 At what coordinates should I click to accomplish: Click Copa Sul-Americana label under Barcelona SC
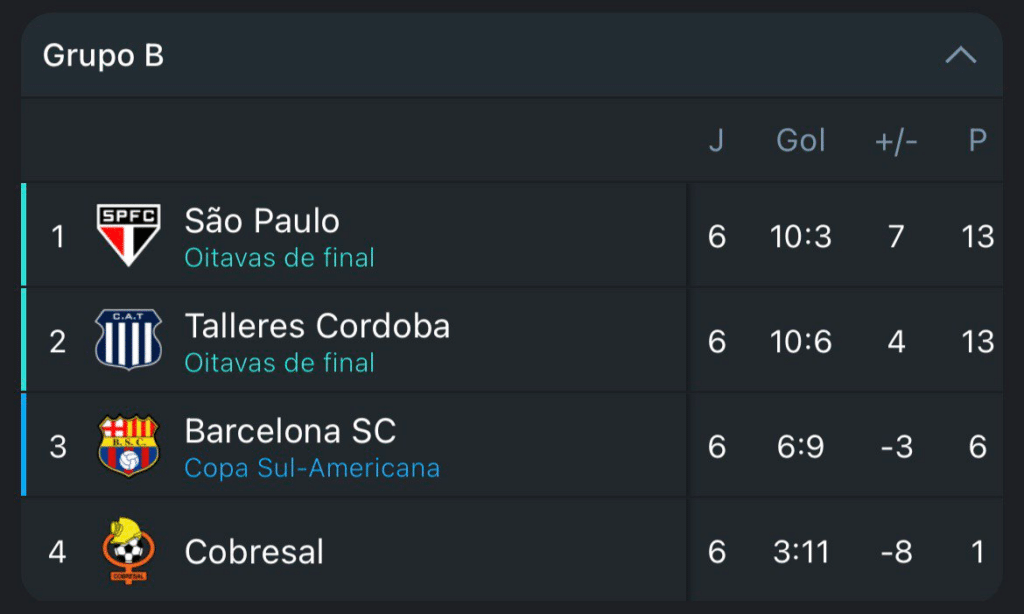coord(312,468)
